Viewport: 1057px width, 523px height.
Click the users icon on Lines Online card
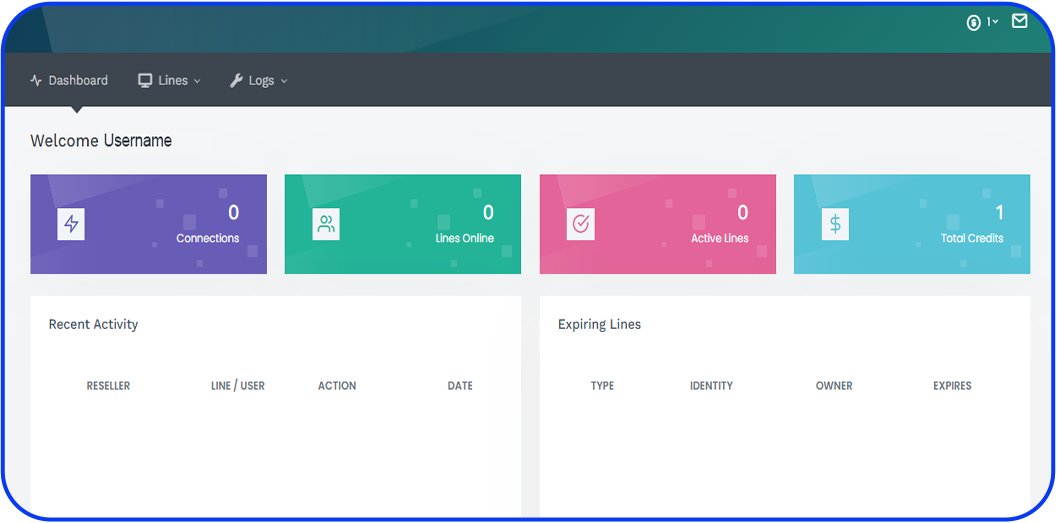click(326, 224)
